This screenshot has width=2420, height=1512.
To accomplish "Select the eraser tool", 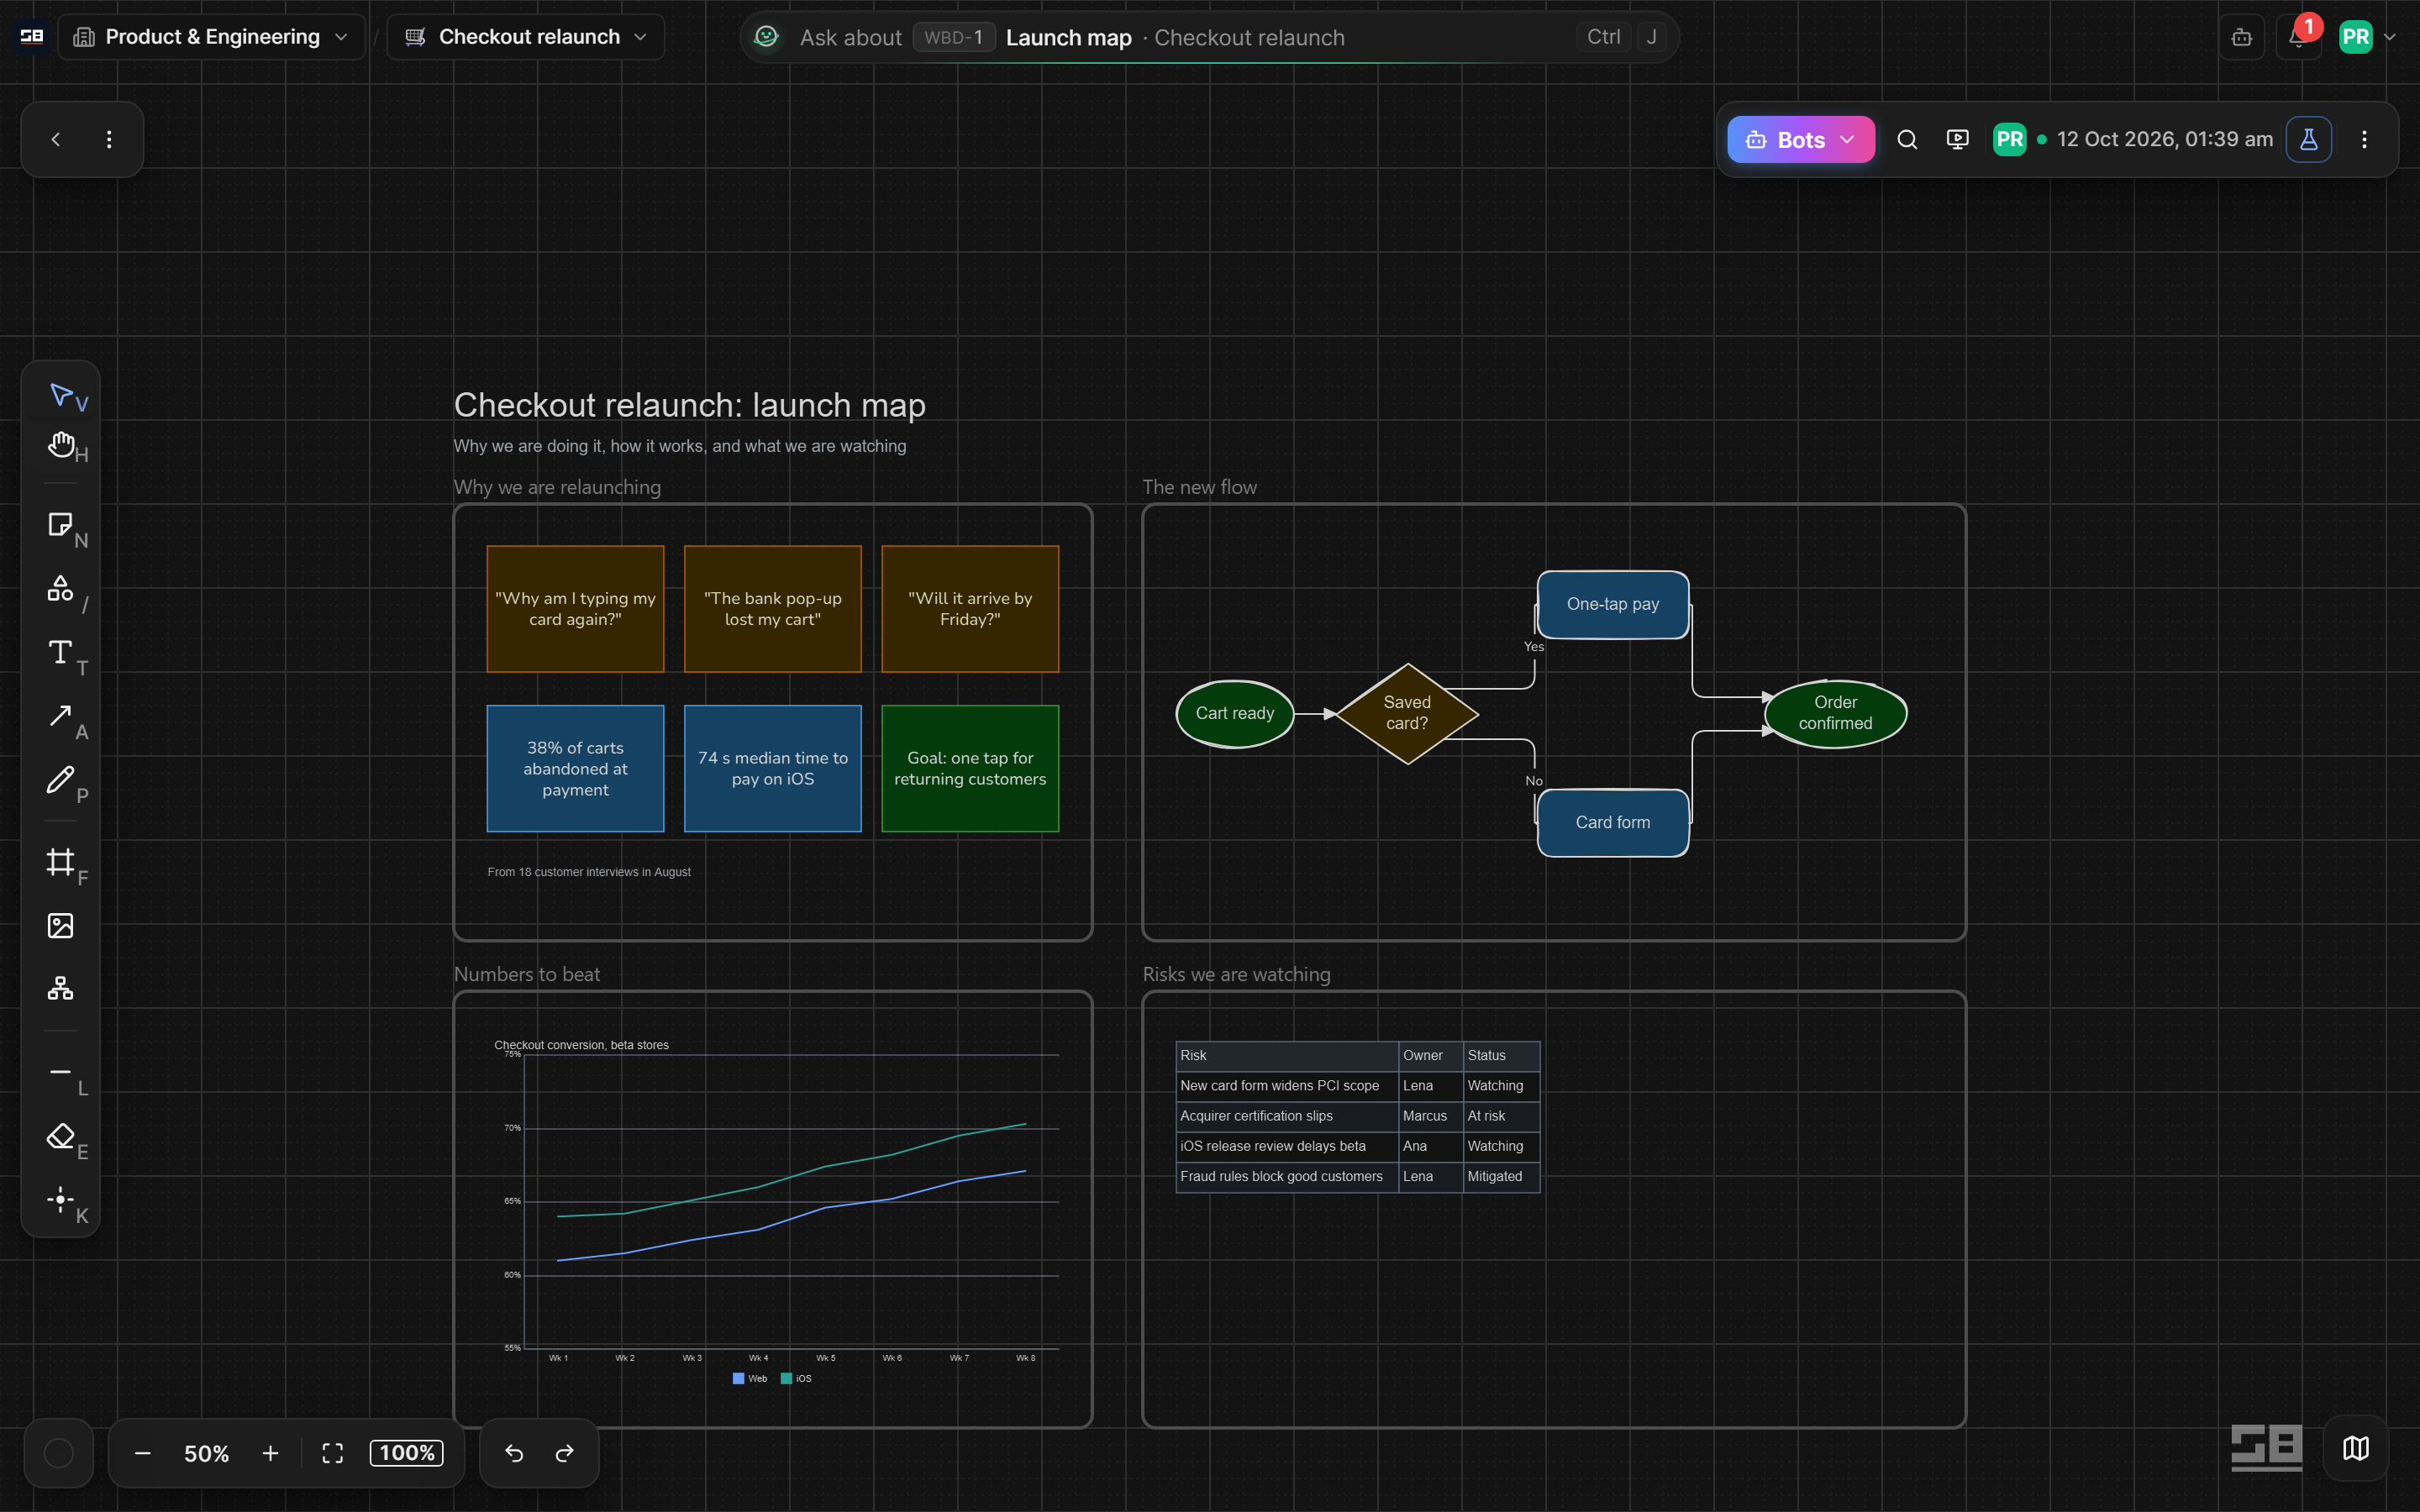I will click(x=61, y=1136).
